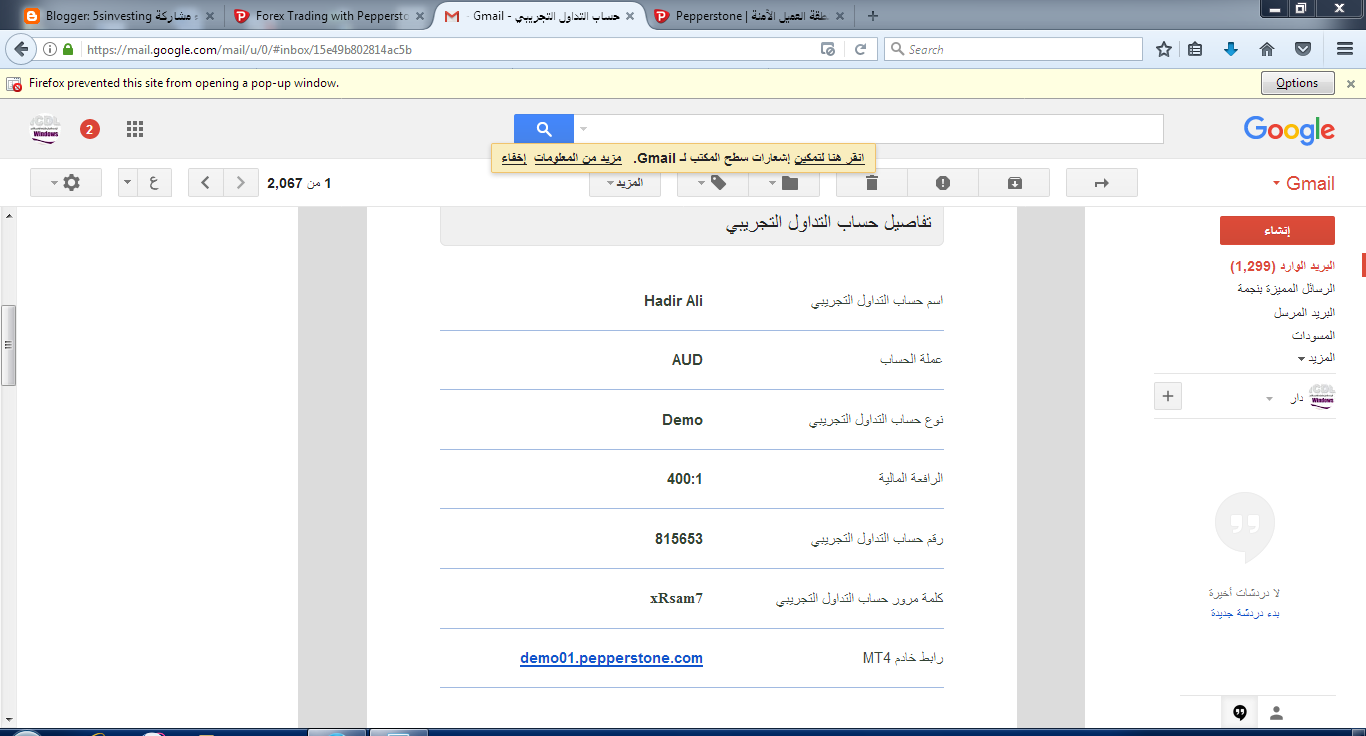
Task: Open input language selector ع
Action: pyautogui.click(x=154, y=183)
